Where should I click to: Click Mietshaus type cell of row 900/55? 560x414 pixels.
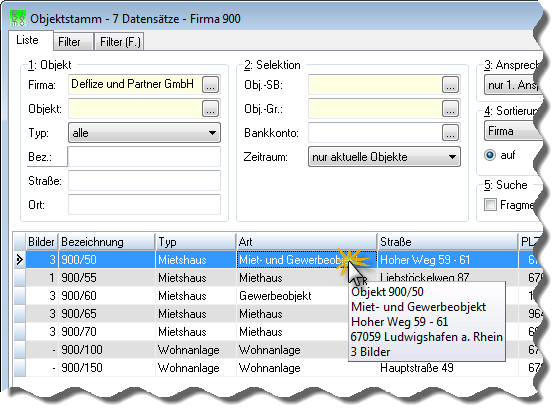click(196, 278)
